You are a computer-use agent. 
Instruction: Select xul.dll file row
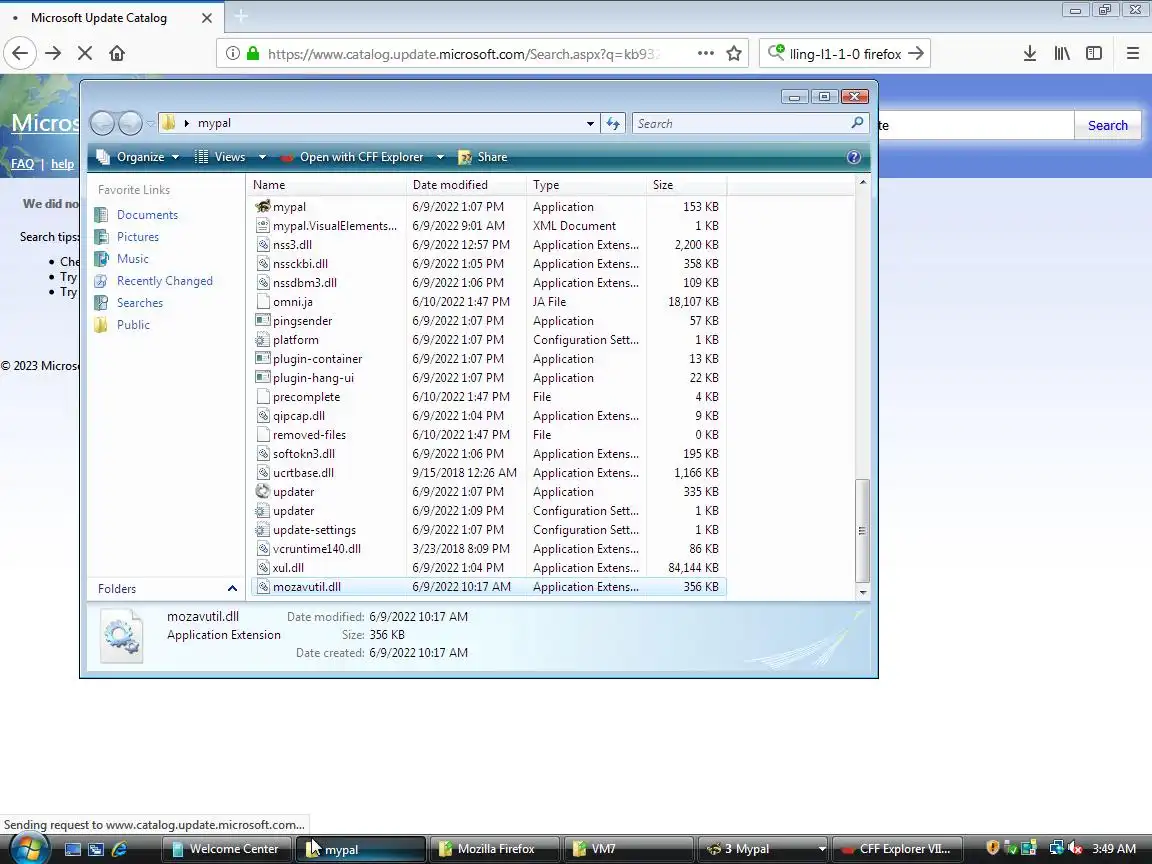click(x=488, y=568)
